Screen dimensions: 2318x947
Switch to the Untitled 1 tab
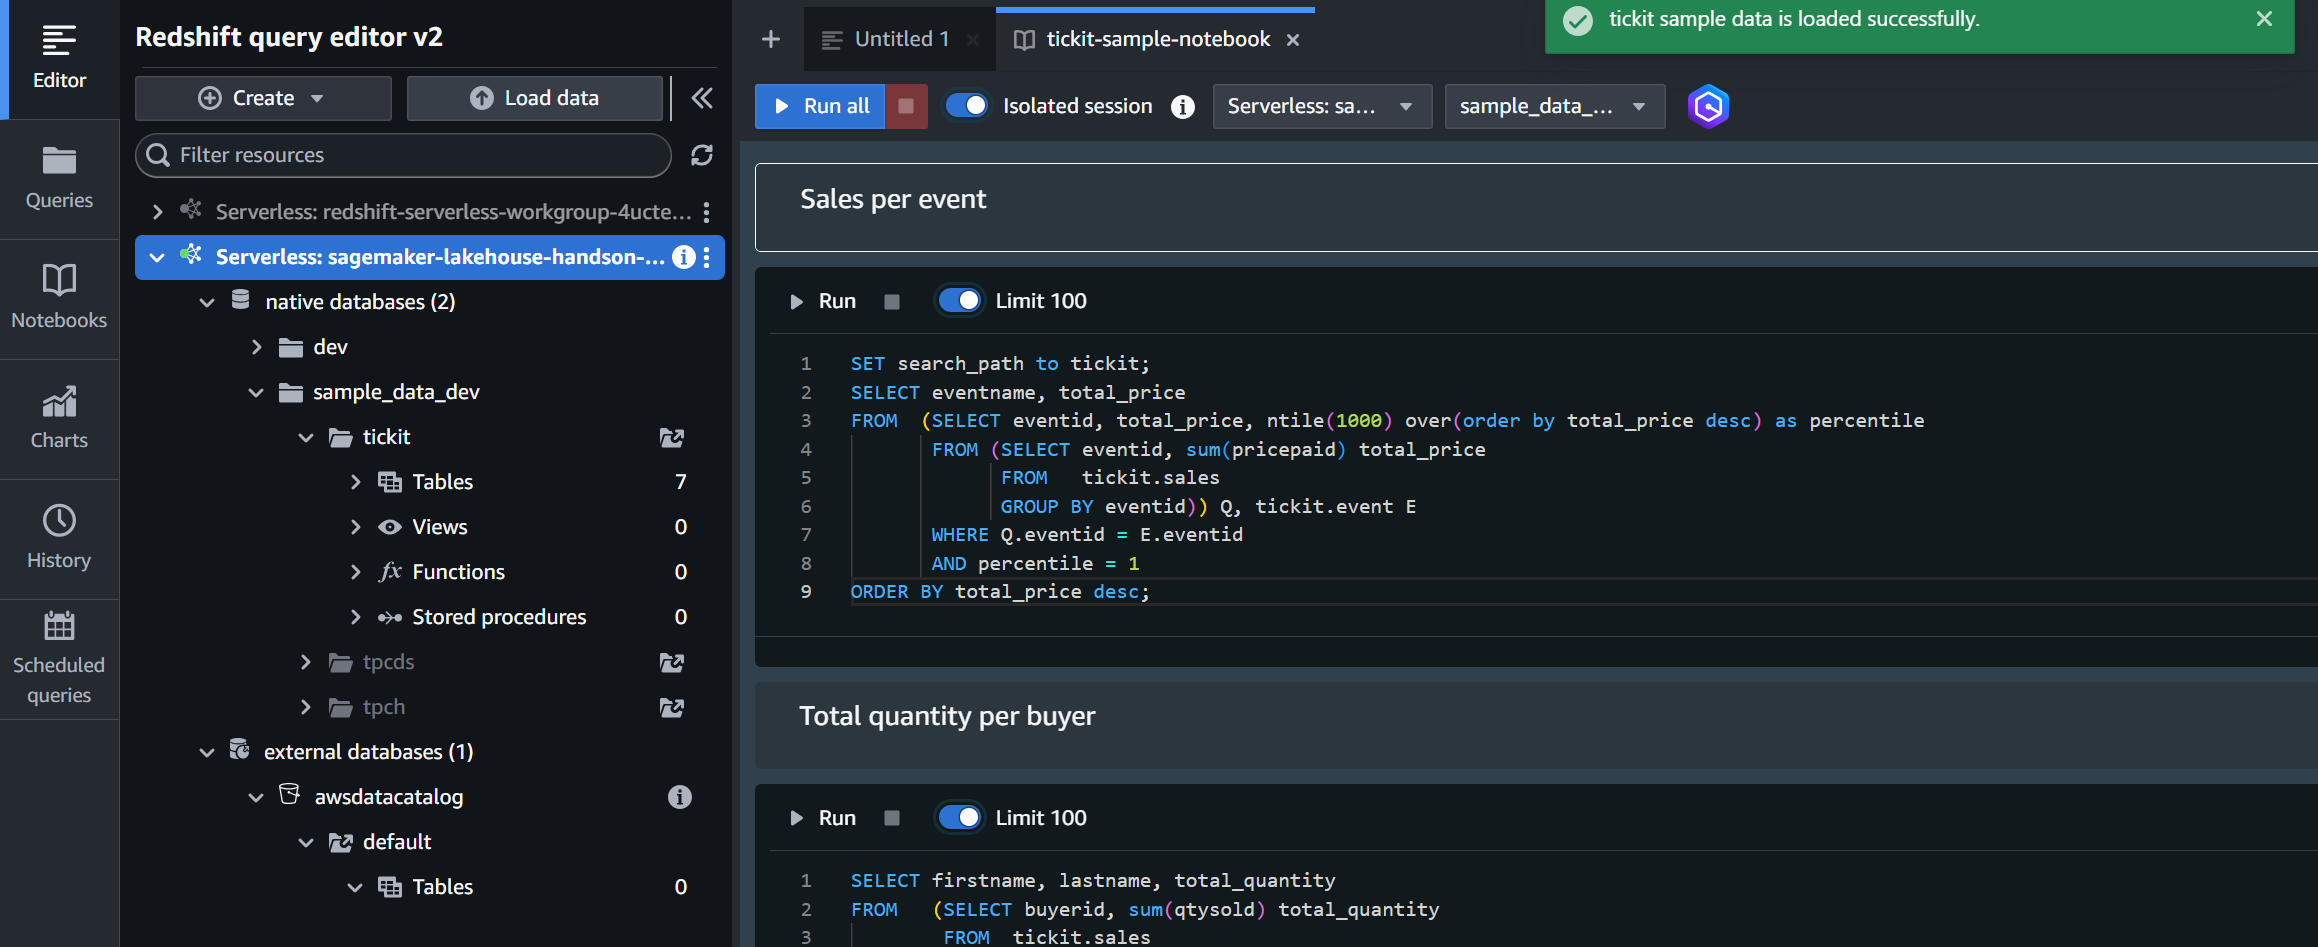tap(900, 39)
